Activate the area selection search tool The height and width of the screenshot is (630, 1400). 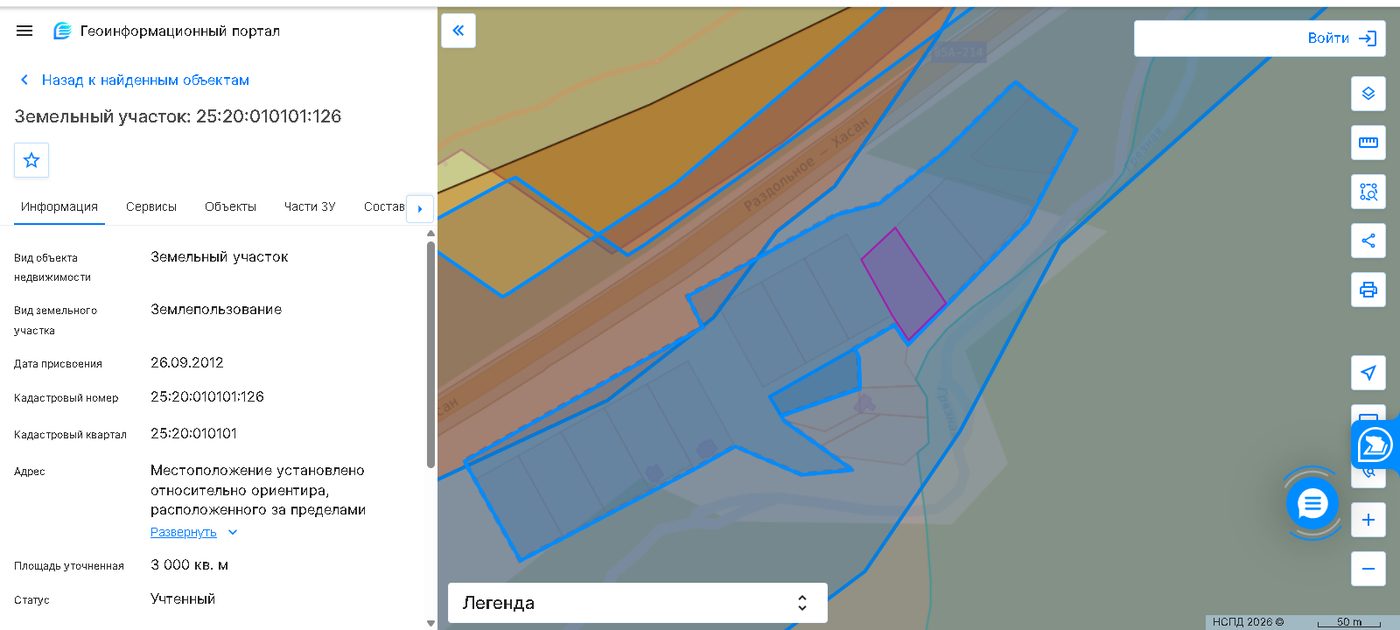coord(1368,191)
